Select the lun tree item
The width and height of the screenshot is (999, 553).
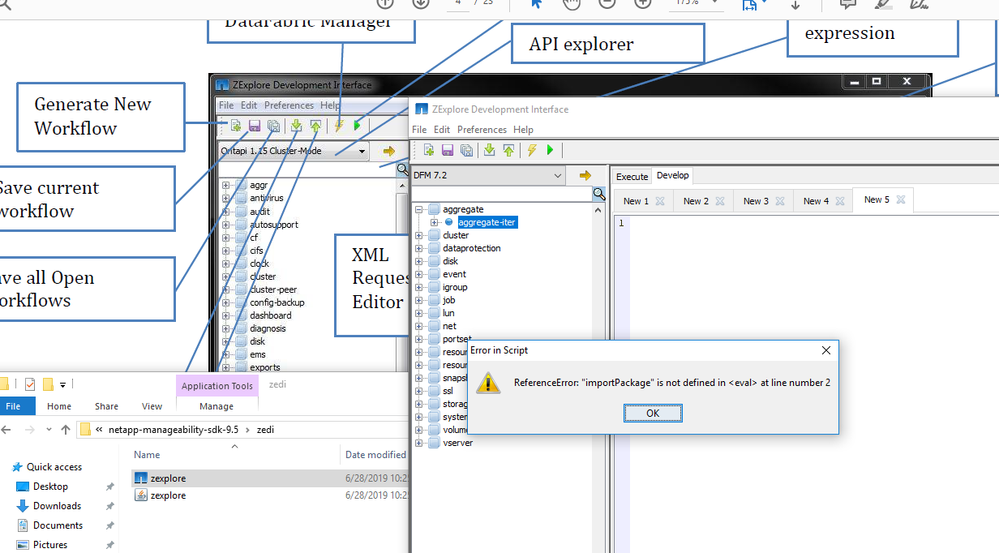[449, 313]
